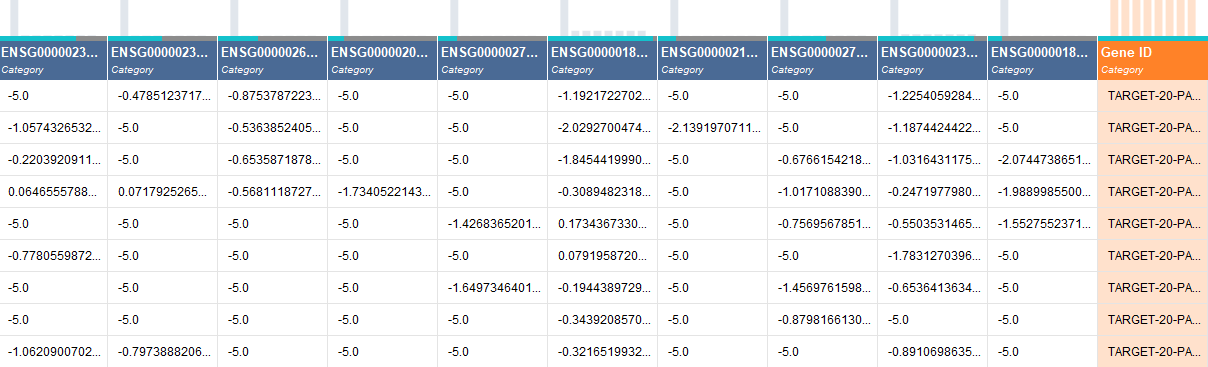Select cell -1.7340522143...
The height and width of the screenshot is (367, 1208).
point(383,192)
